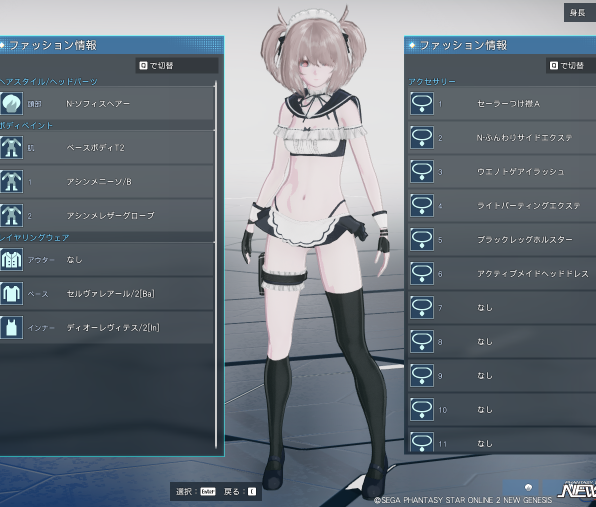This screenshot has height=507, width=596.
Task: Click the left panel vertical scrollbar
Action: [x=216, y=264]
